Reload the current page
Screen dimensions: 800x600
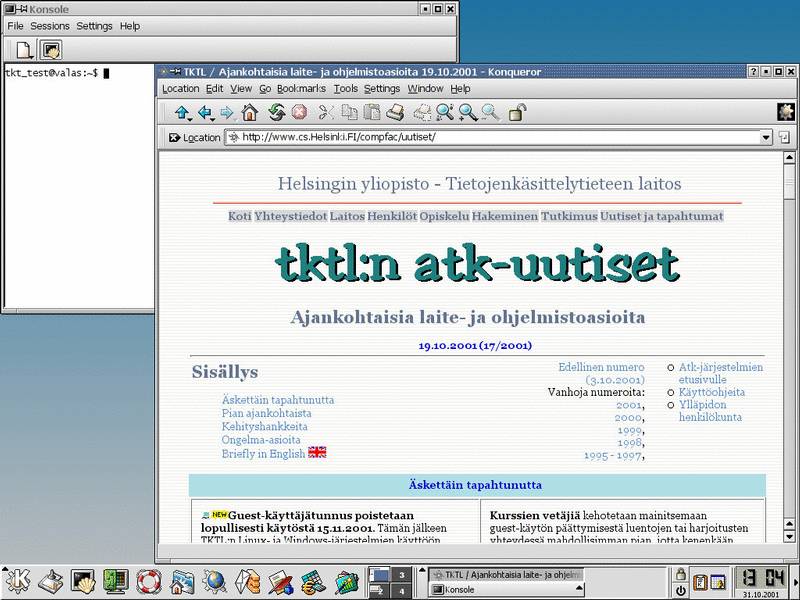pyautogui.click(x=277, y=113)
